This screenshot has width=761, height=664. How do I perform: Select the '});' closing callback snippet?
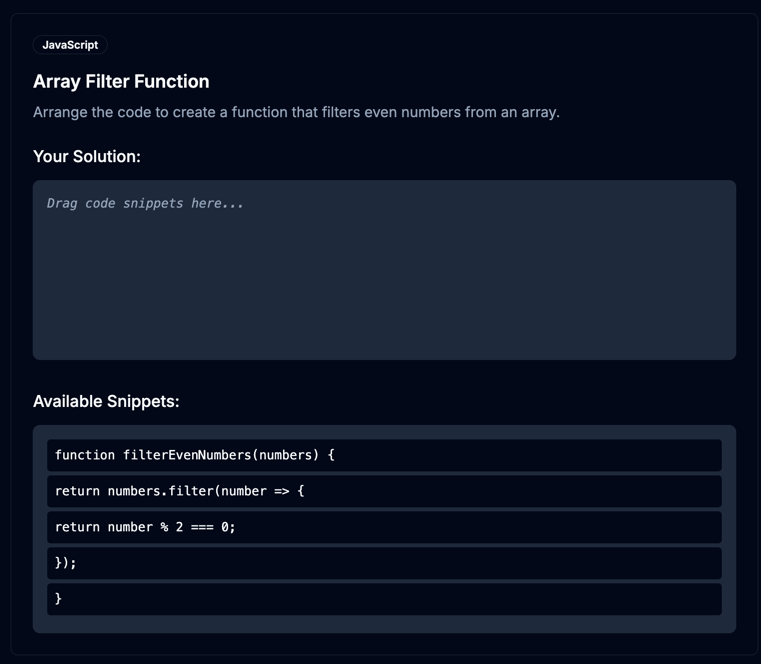[384, 563]
